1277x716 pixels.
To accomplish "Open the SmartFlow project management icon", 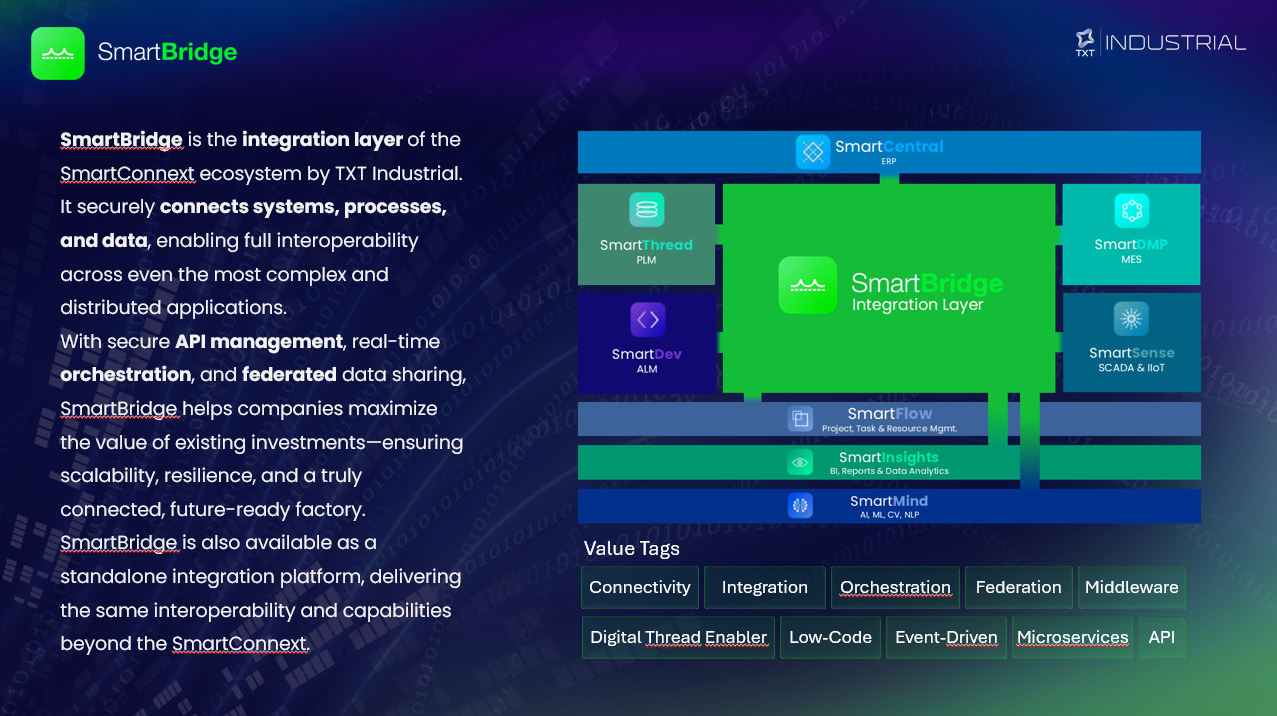I will (801, 419).
